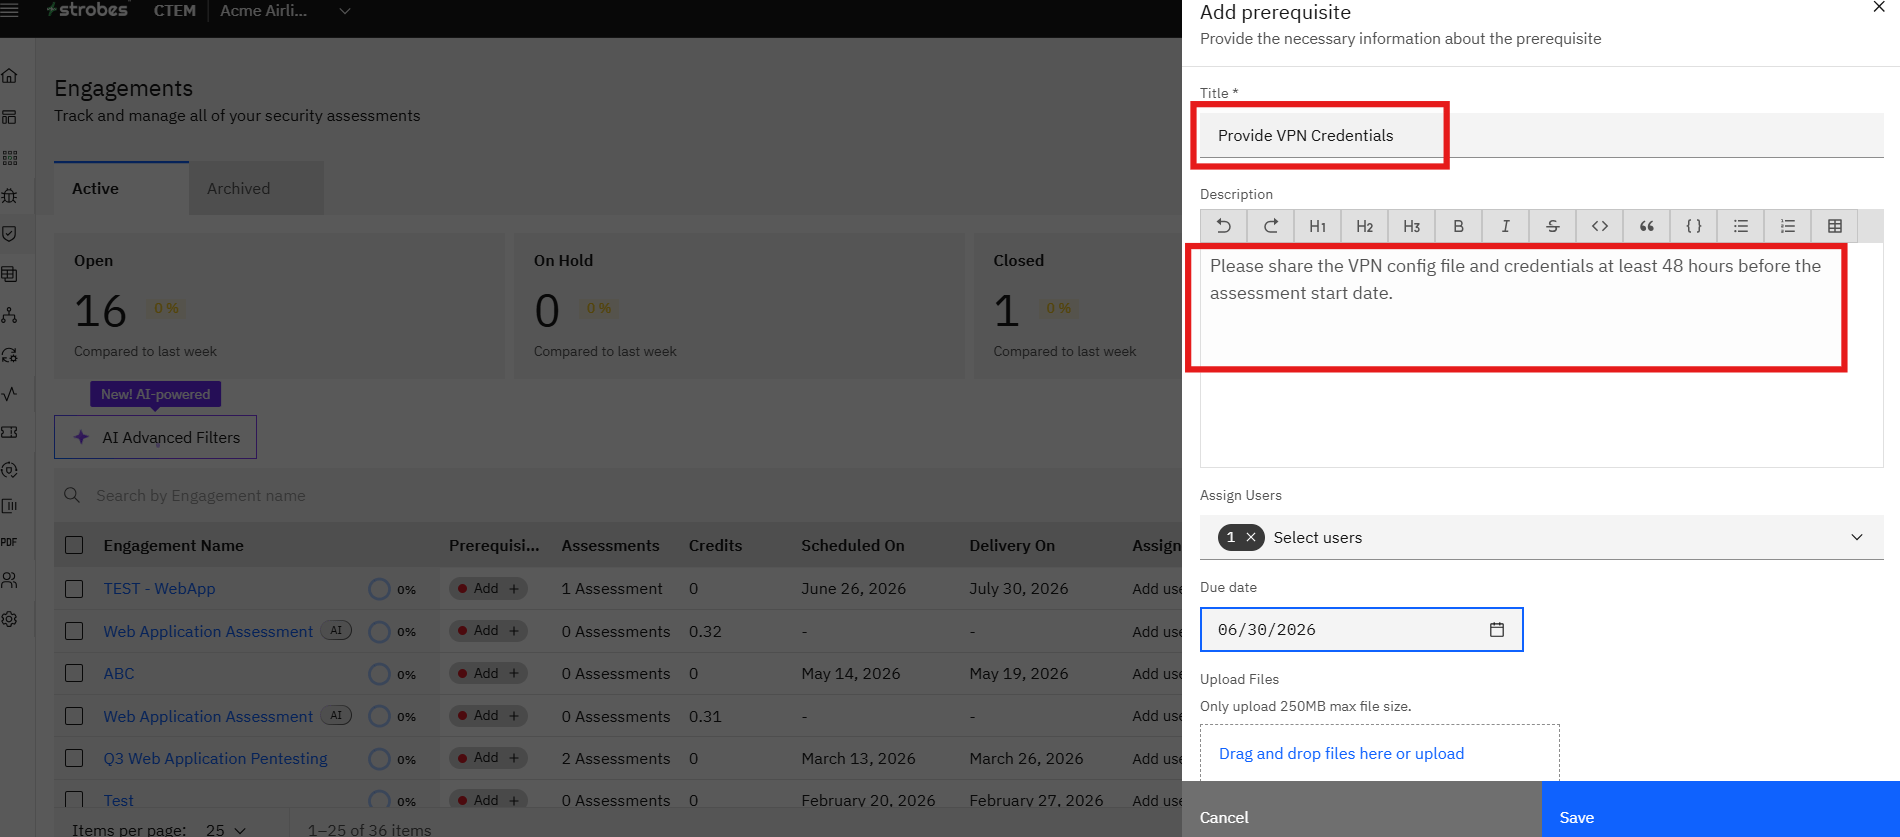Screen dimensions: 1900x837
Task: Check the Q3 Web Application Pentesting checkbox
Action: (x=74, y=758)
